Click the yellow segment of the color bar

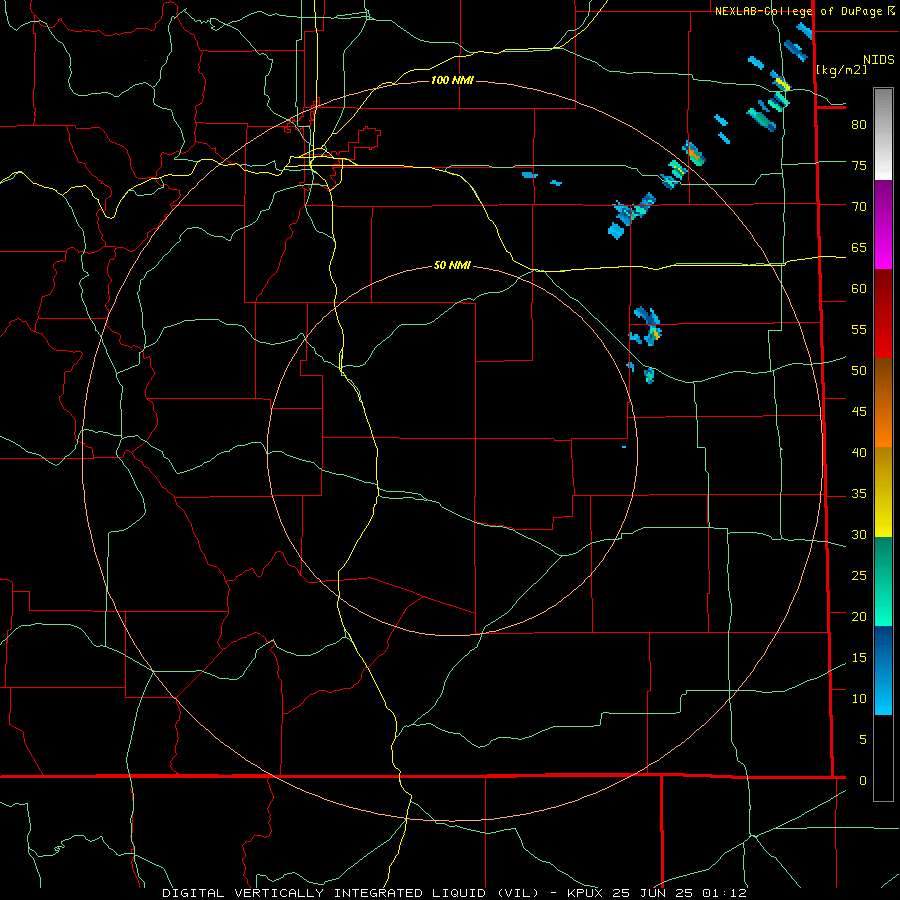(883, 492)
